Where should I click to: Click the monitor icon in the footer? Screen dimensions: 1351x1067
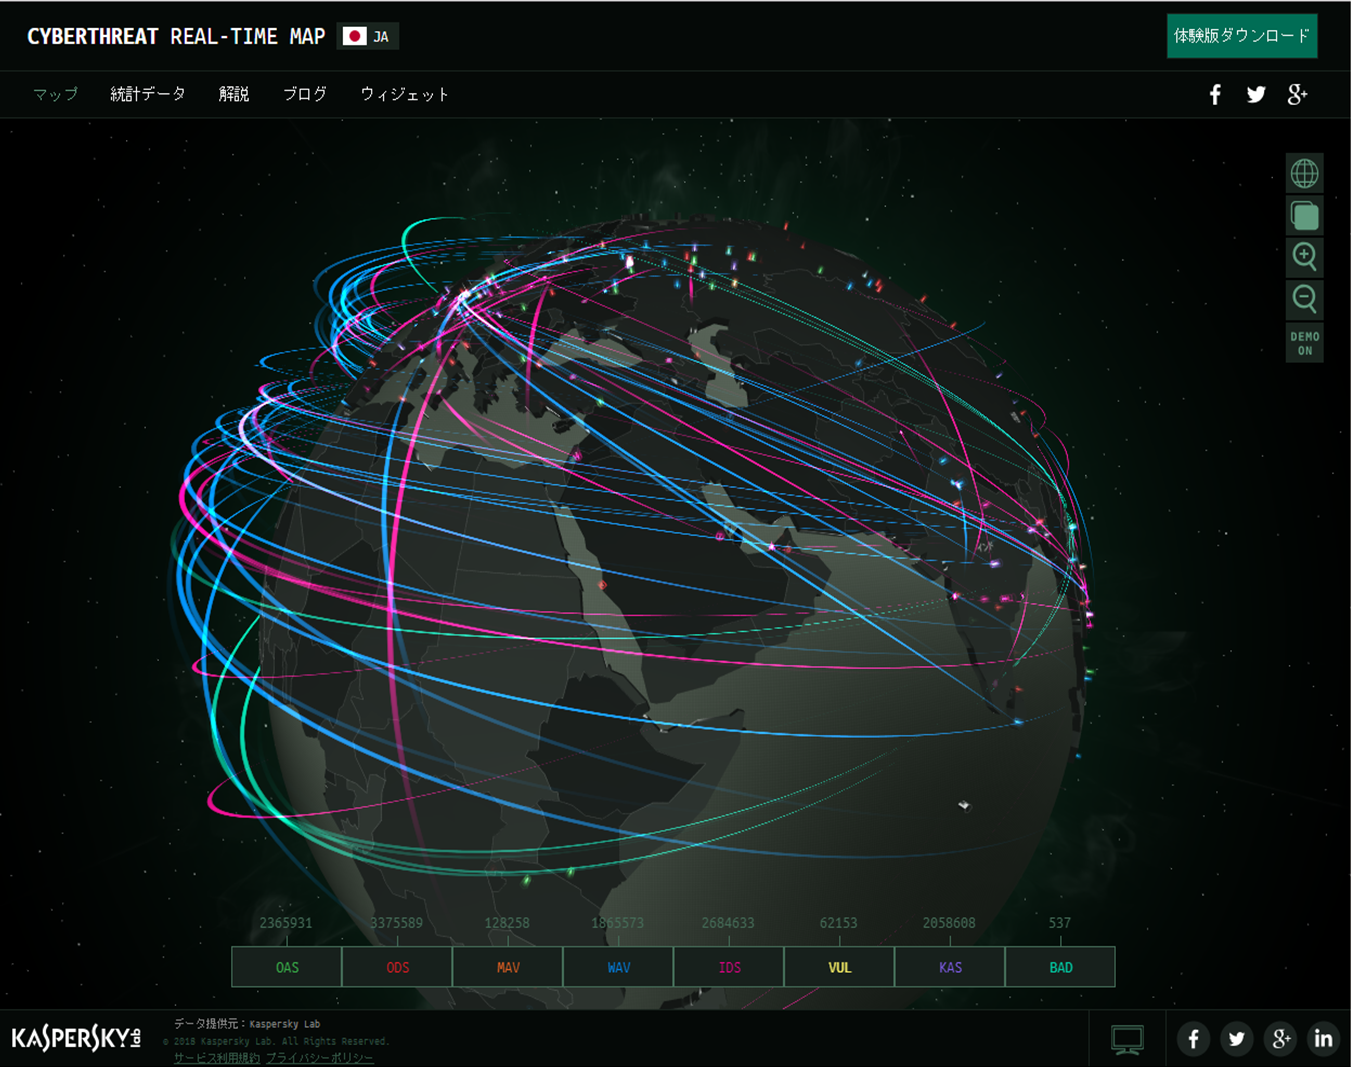click(x=1127, y=1040)
